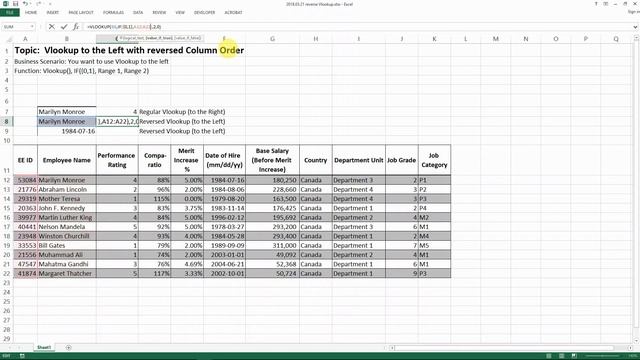Image resolution: width=640 pixels, height=360 pixels.
Task: Switch to Normal view in status bar
Action: pyautogui.click(x=549, y=356)
